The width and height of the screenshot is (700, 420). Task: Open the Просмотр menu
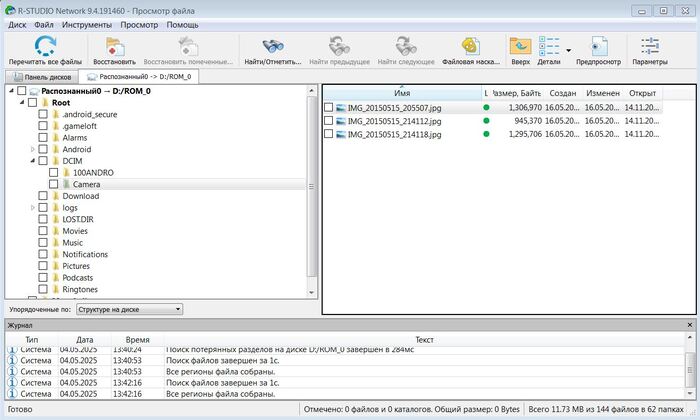pos(139,25)
